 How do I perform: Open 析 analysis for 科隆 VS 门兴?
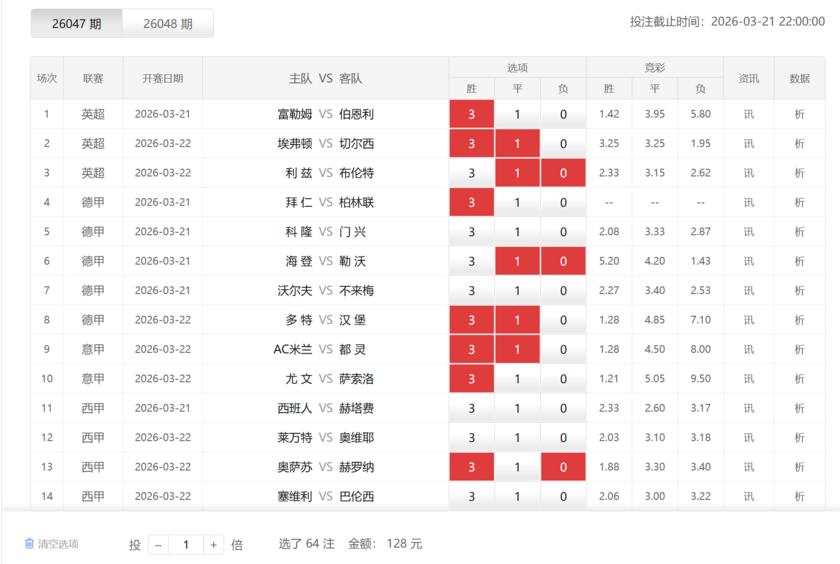tap(799, 232)
